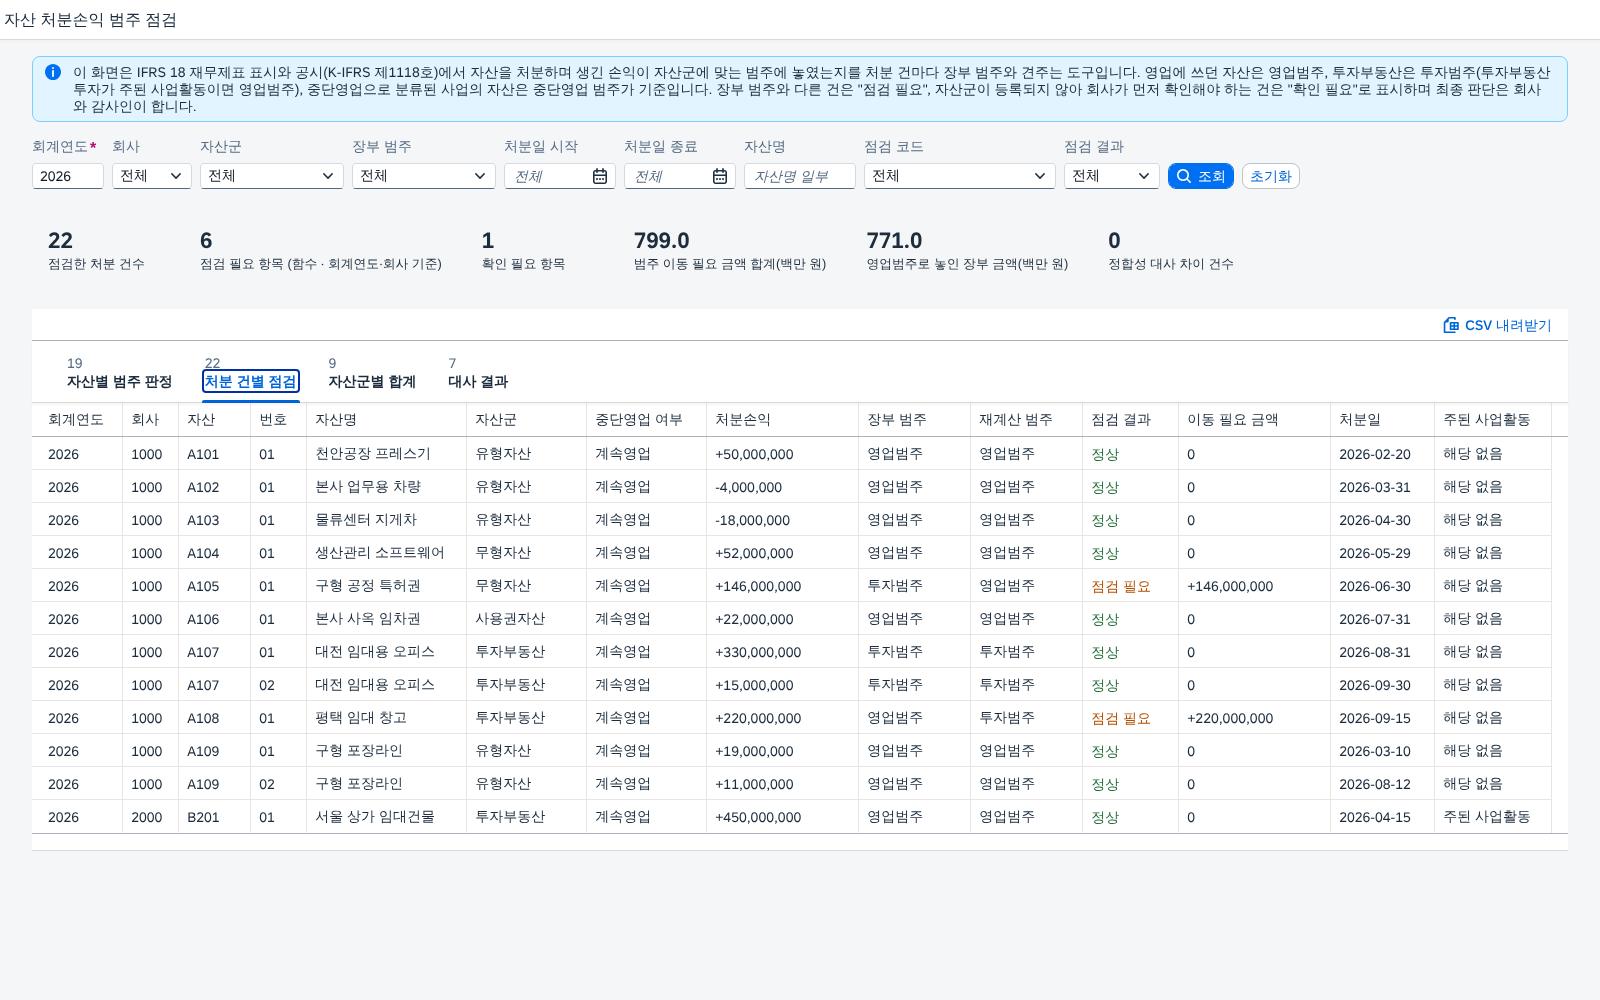Click the 중단영업 여부 column header

pos(646,420)
